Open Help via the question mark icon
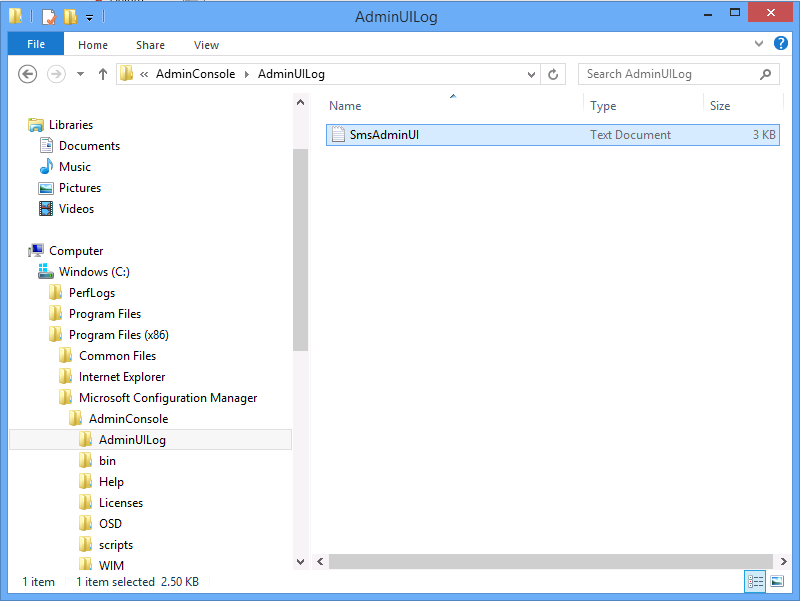Viewport: 800px width, 601px height. click(781, 43)
